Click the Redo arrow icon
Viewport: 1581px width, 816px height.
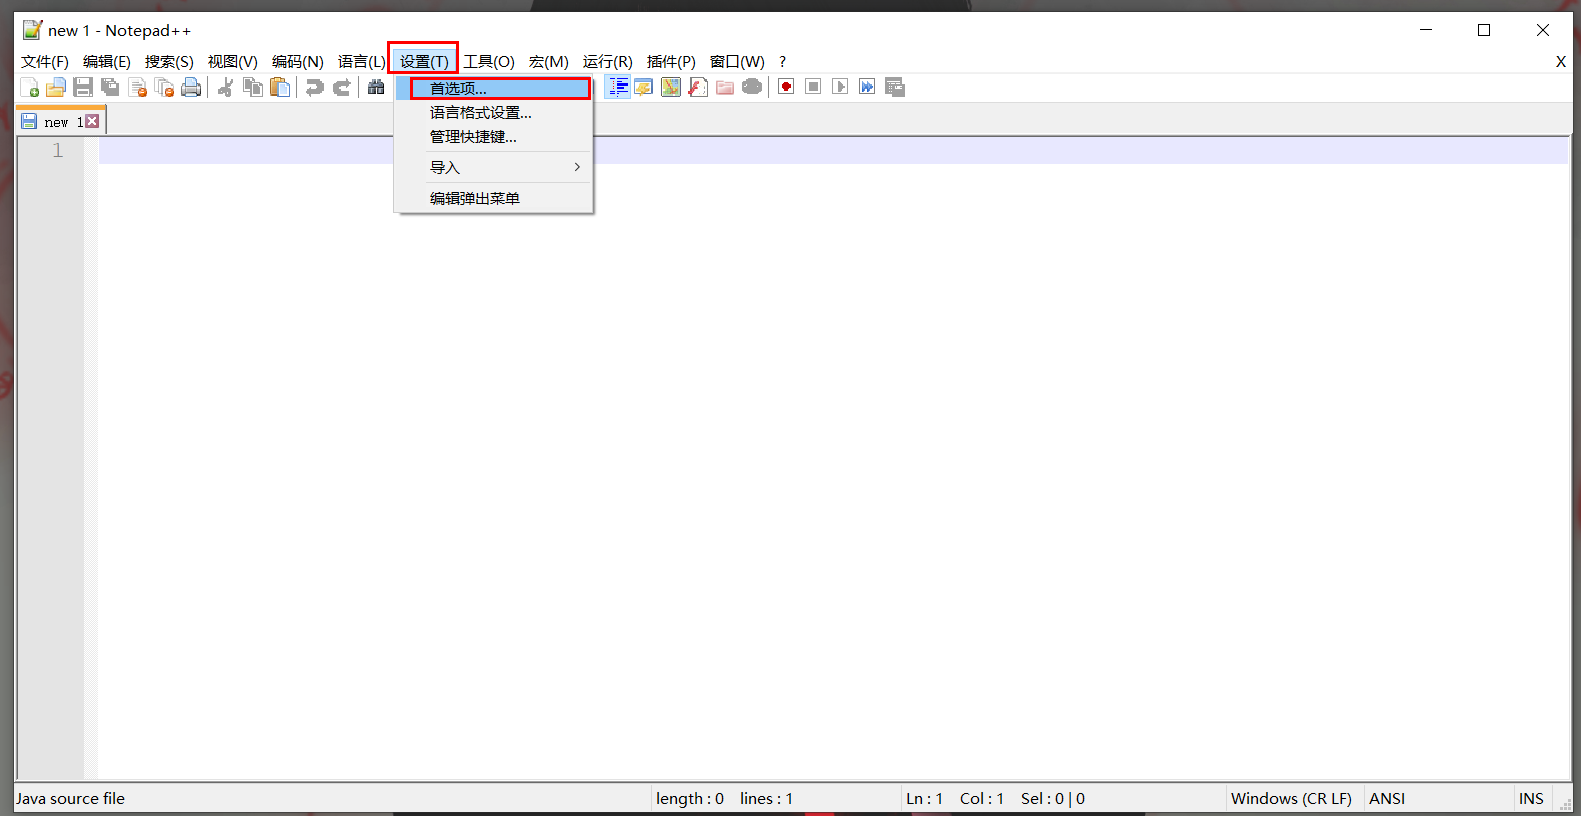(x=341, y=87)
